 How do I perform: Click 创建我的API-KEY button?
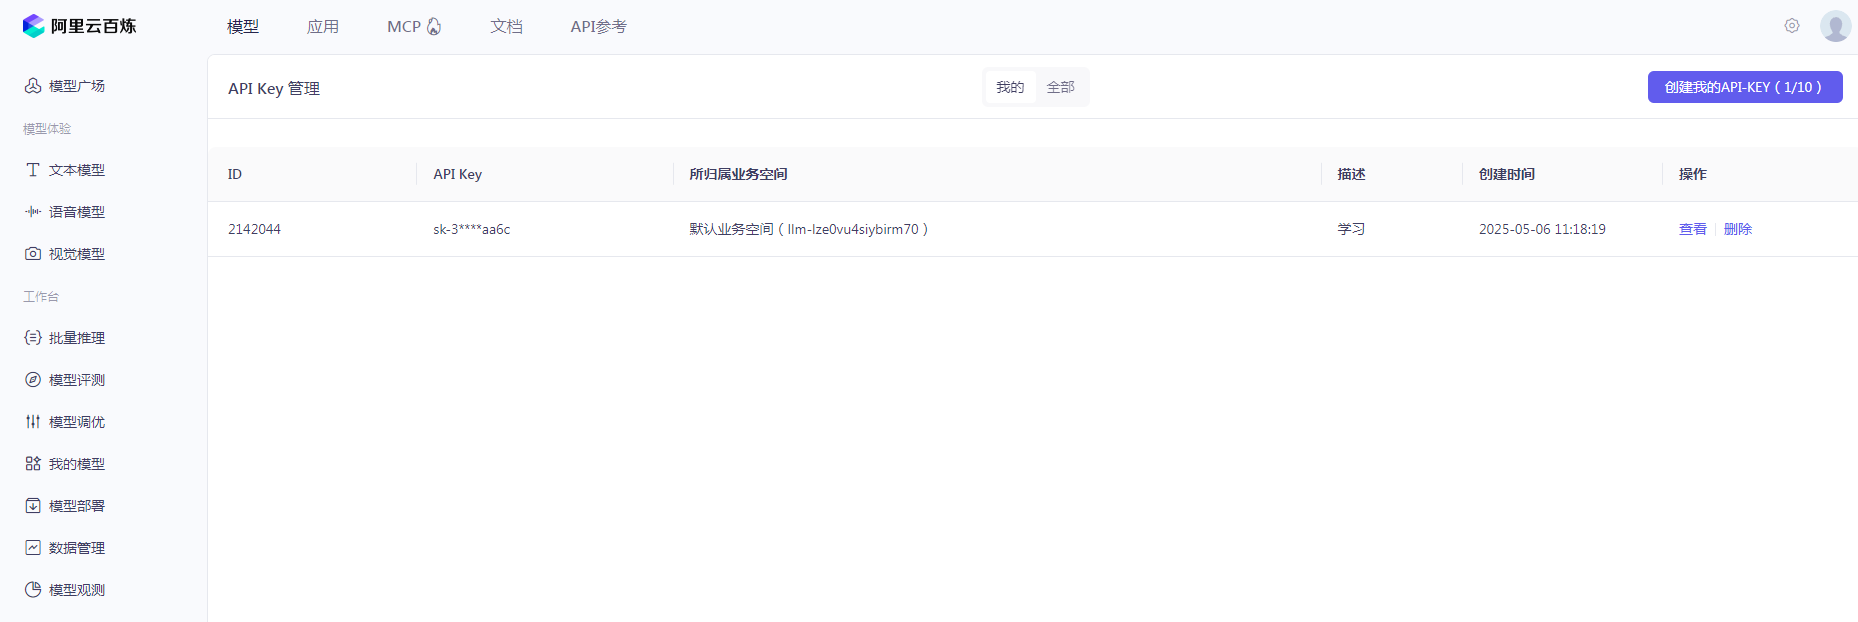1744,88
